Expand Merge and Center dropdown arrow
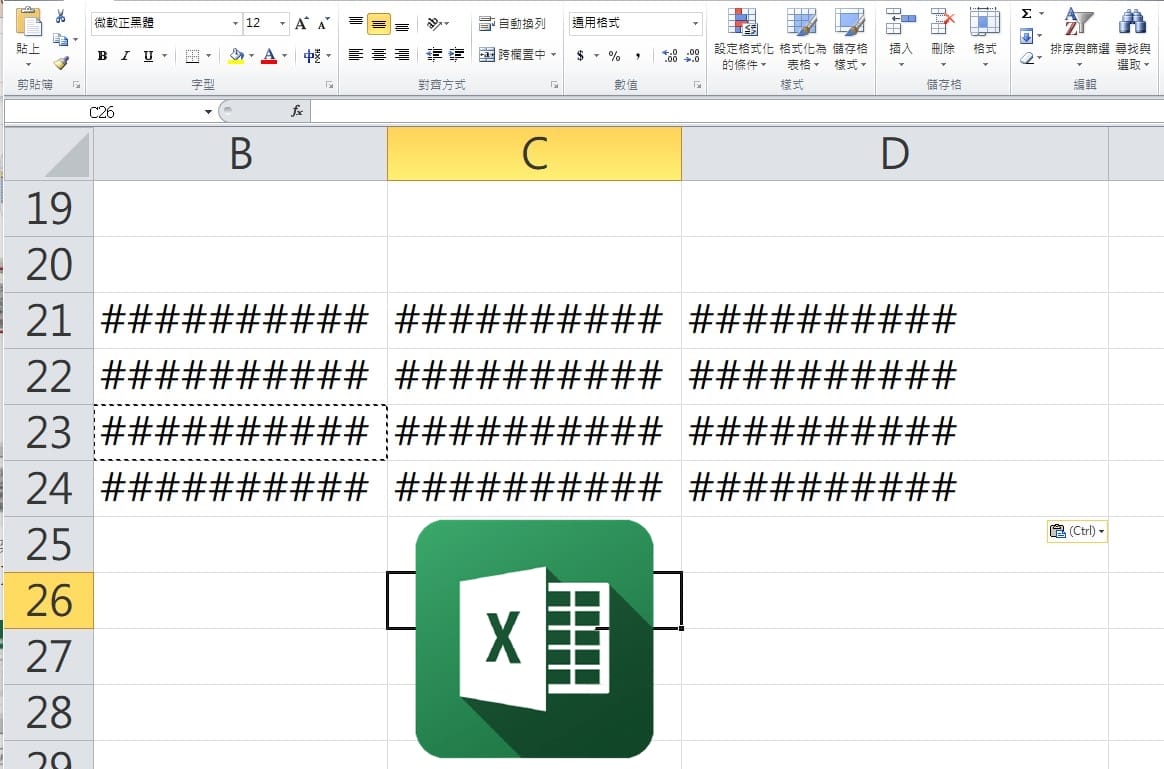The image size is (1164, 769). coord(554,54)
